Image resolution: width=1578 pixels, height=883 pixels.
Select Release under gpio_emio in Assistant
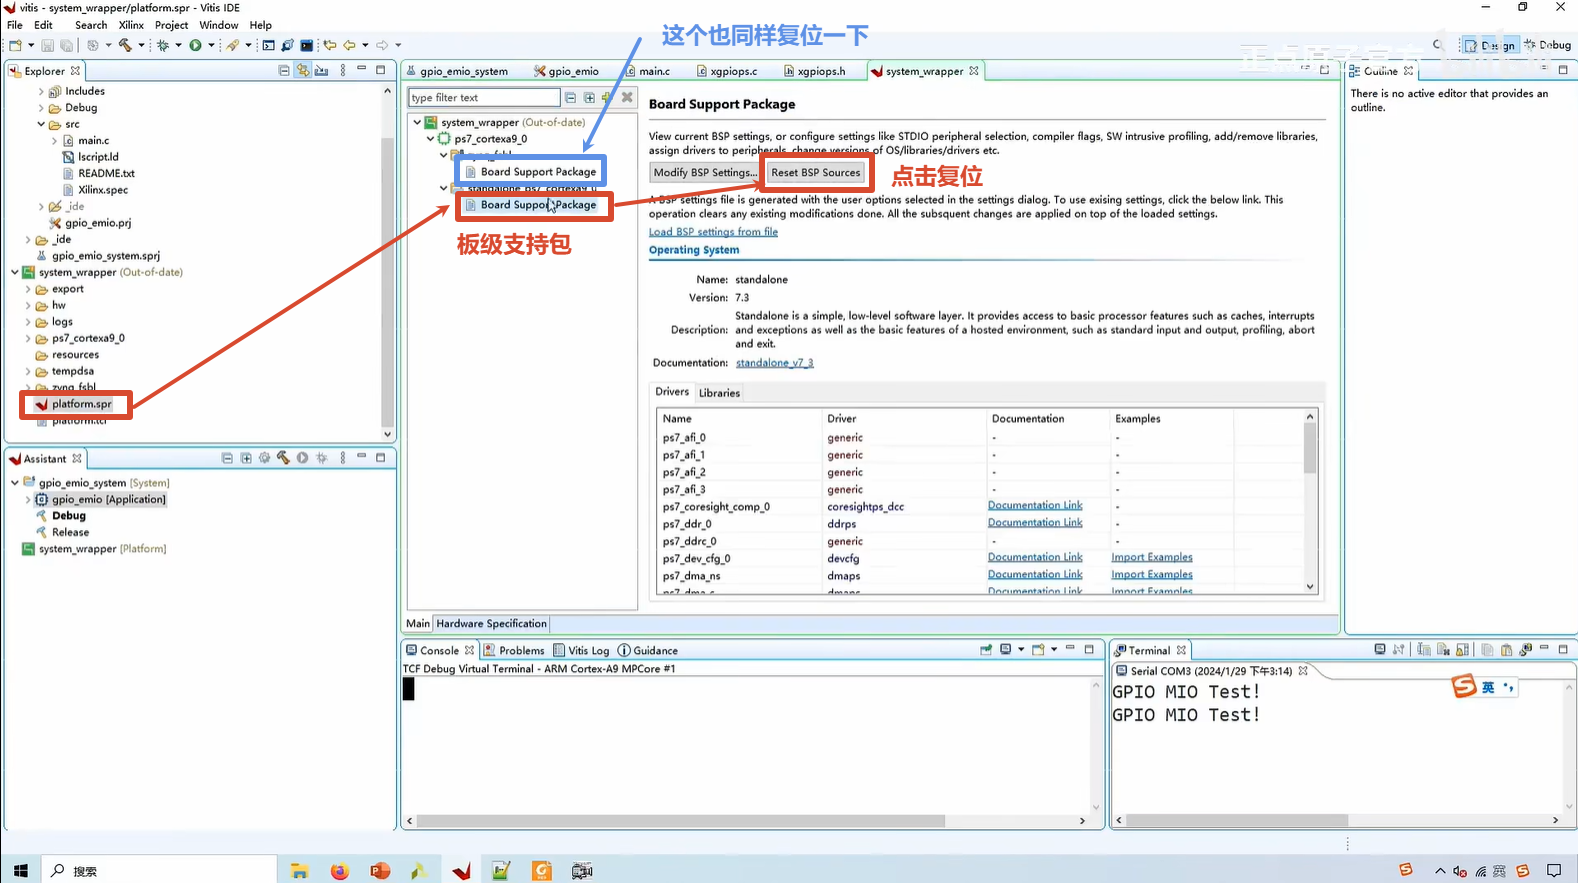point(70,532)
